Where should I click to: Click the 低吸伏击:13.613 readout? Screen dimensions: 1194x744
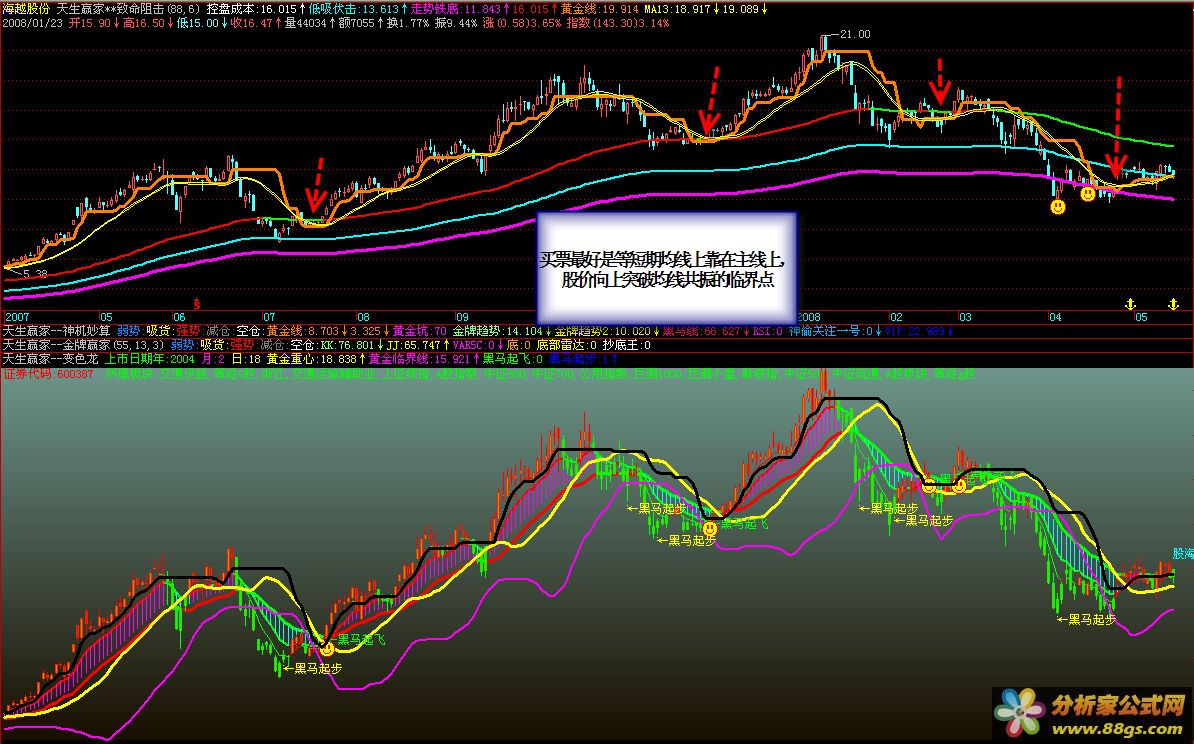pyautogui.click(x=354, y=9)
